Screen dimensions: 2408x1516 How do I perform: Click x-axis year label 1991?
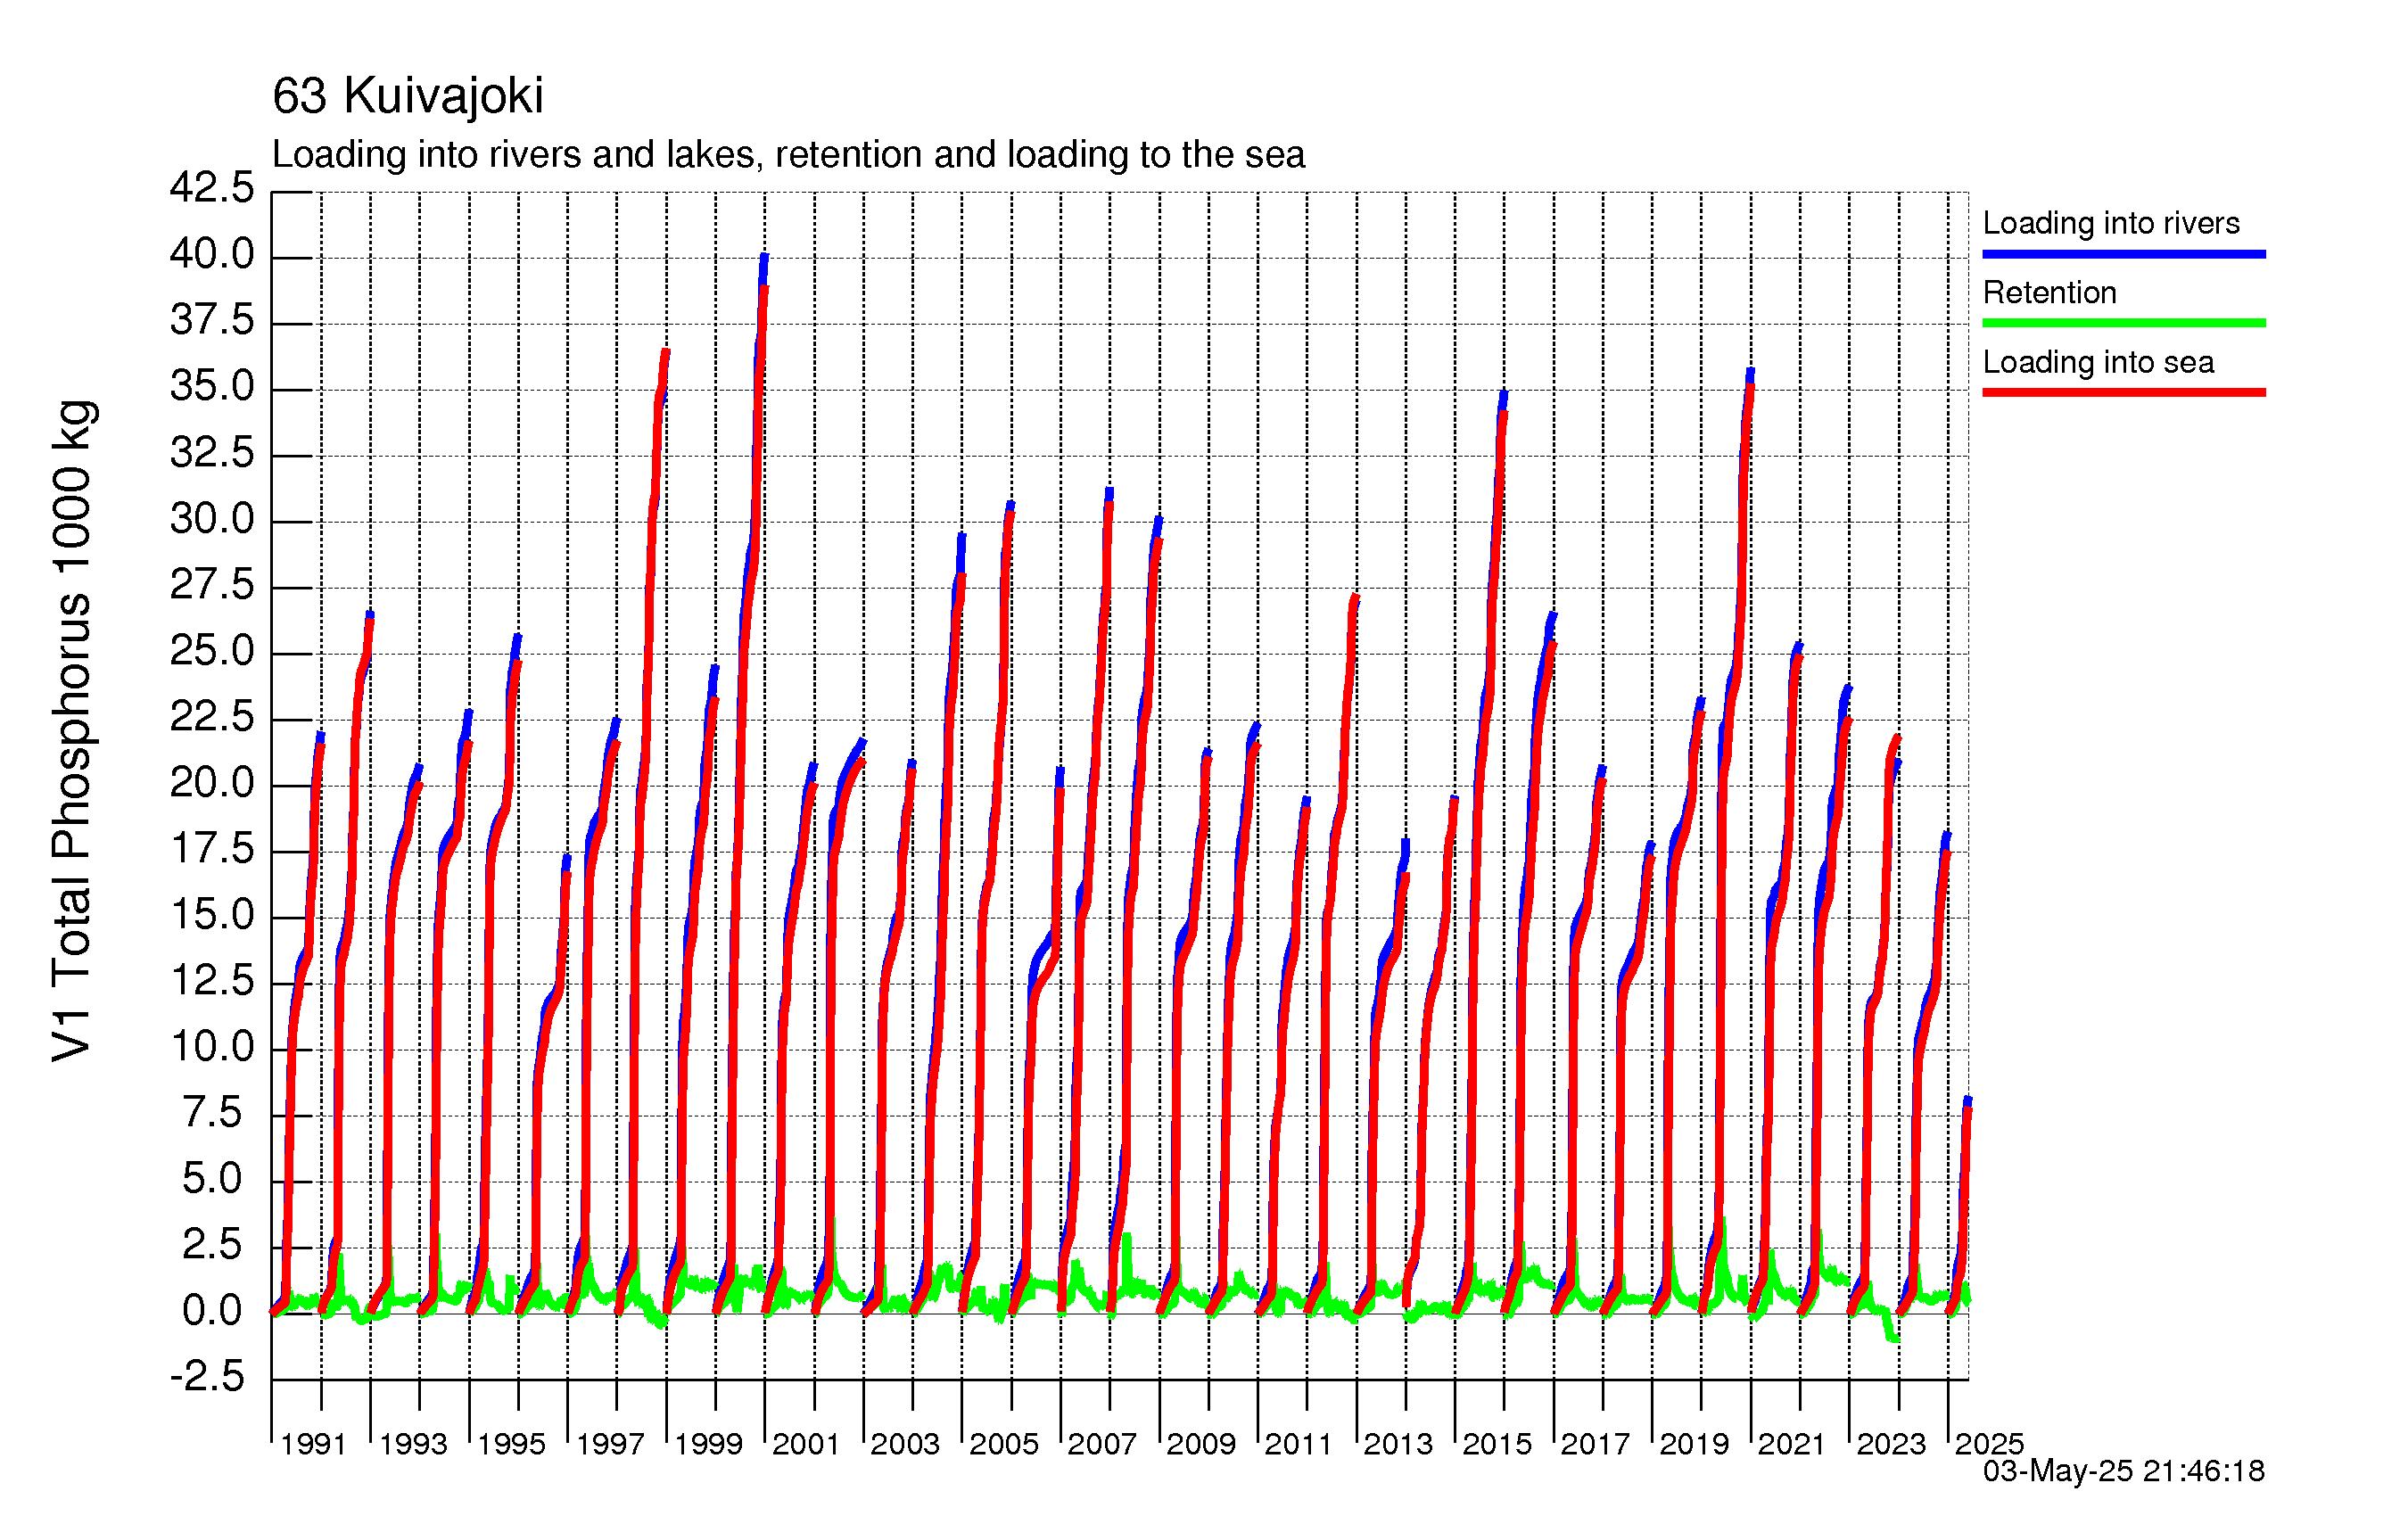pyautogui.click(x=313, y=1444)
